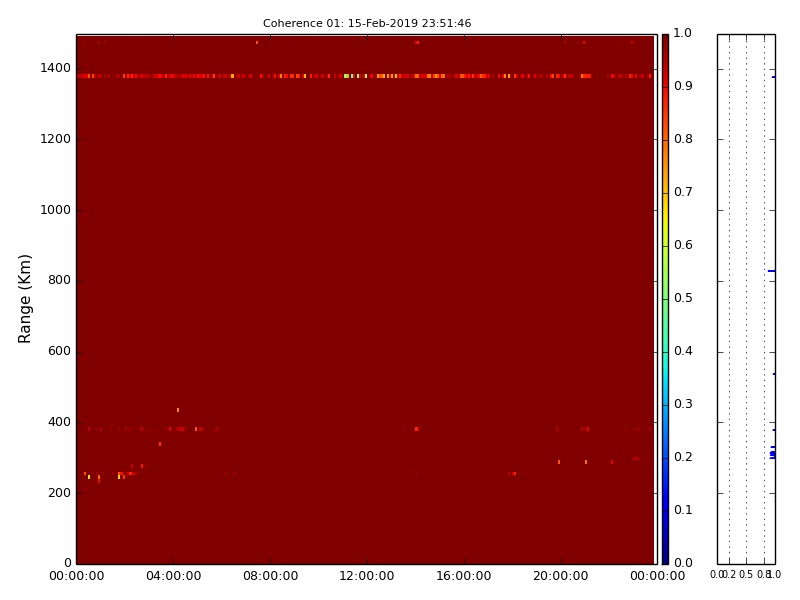Viewport: 800px width, 600px height.
Task: Click the 16:00:00 time axis label
Action: [464, 576]
